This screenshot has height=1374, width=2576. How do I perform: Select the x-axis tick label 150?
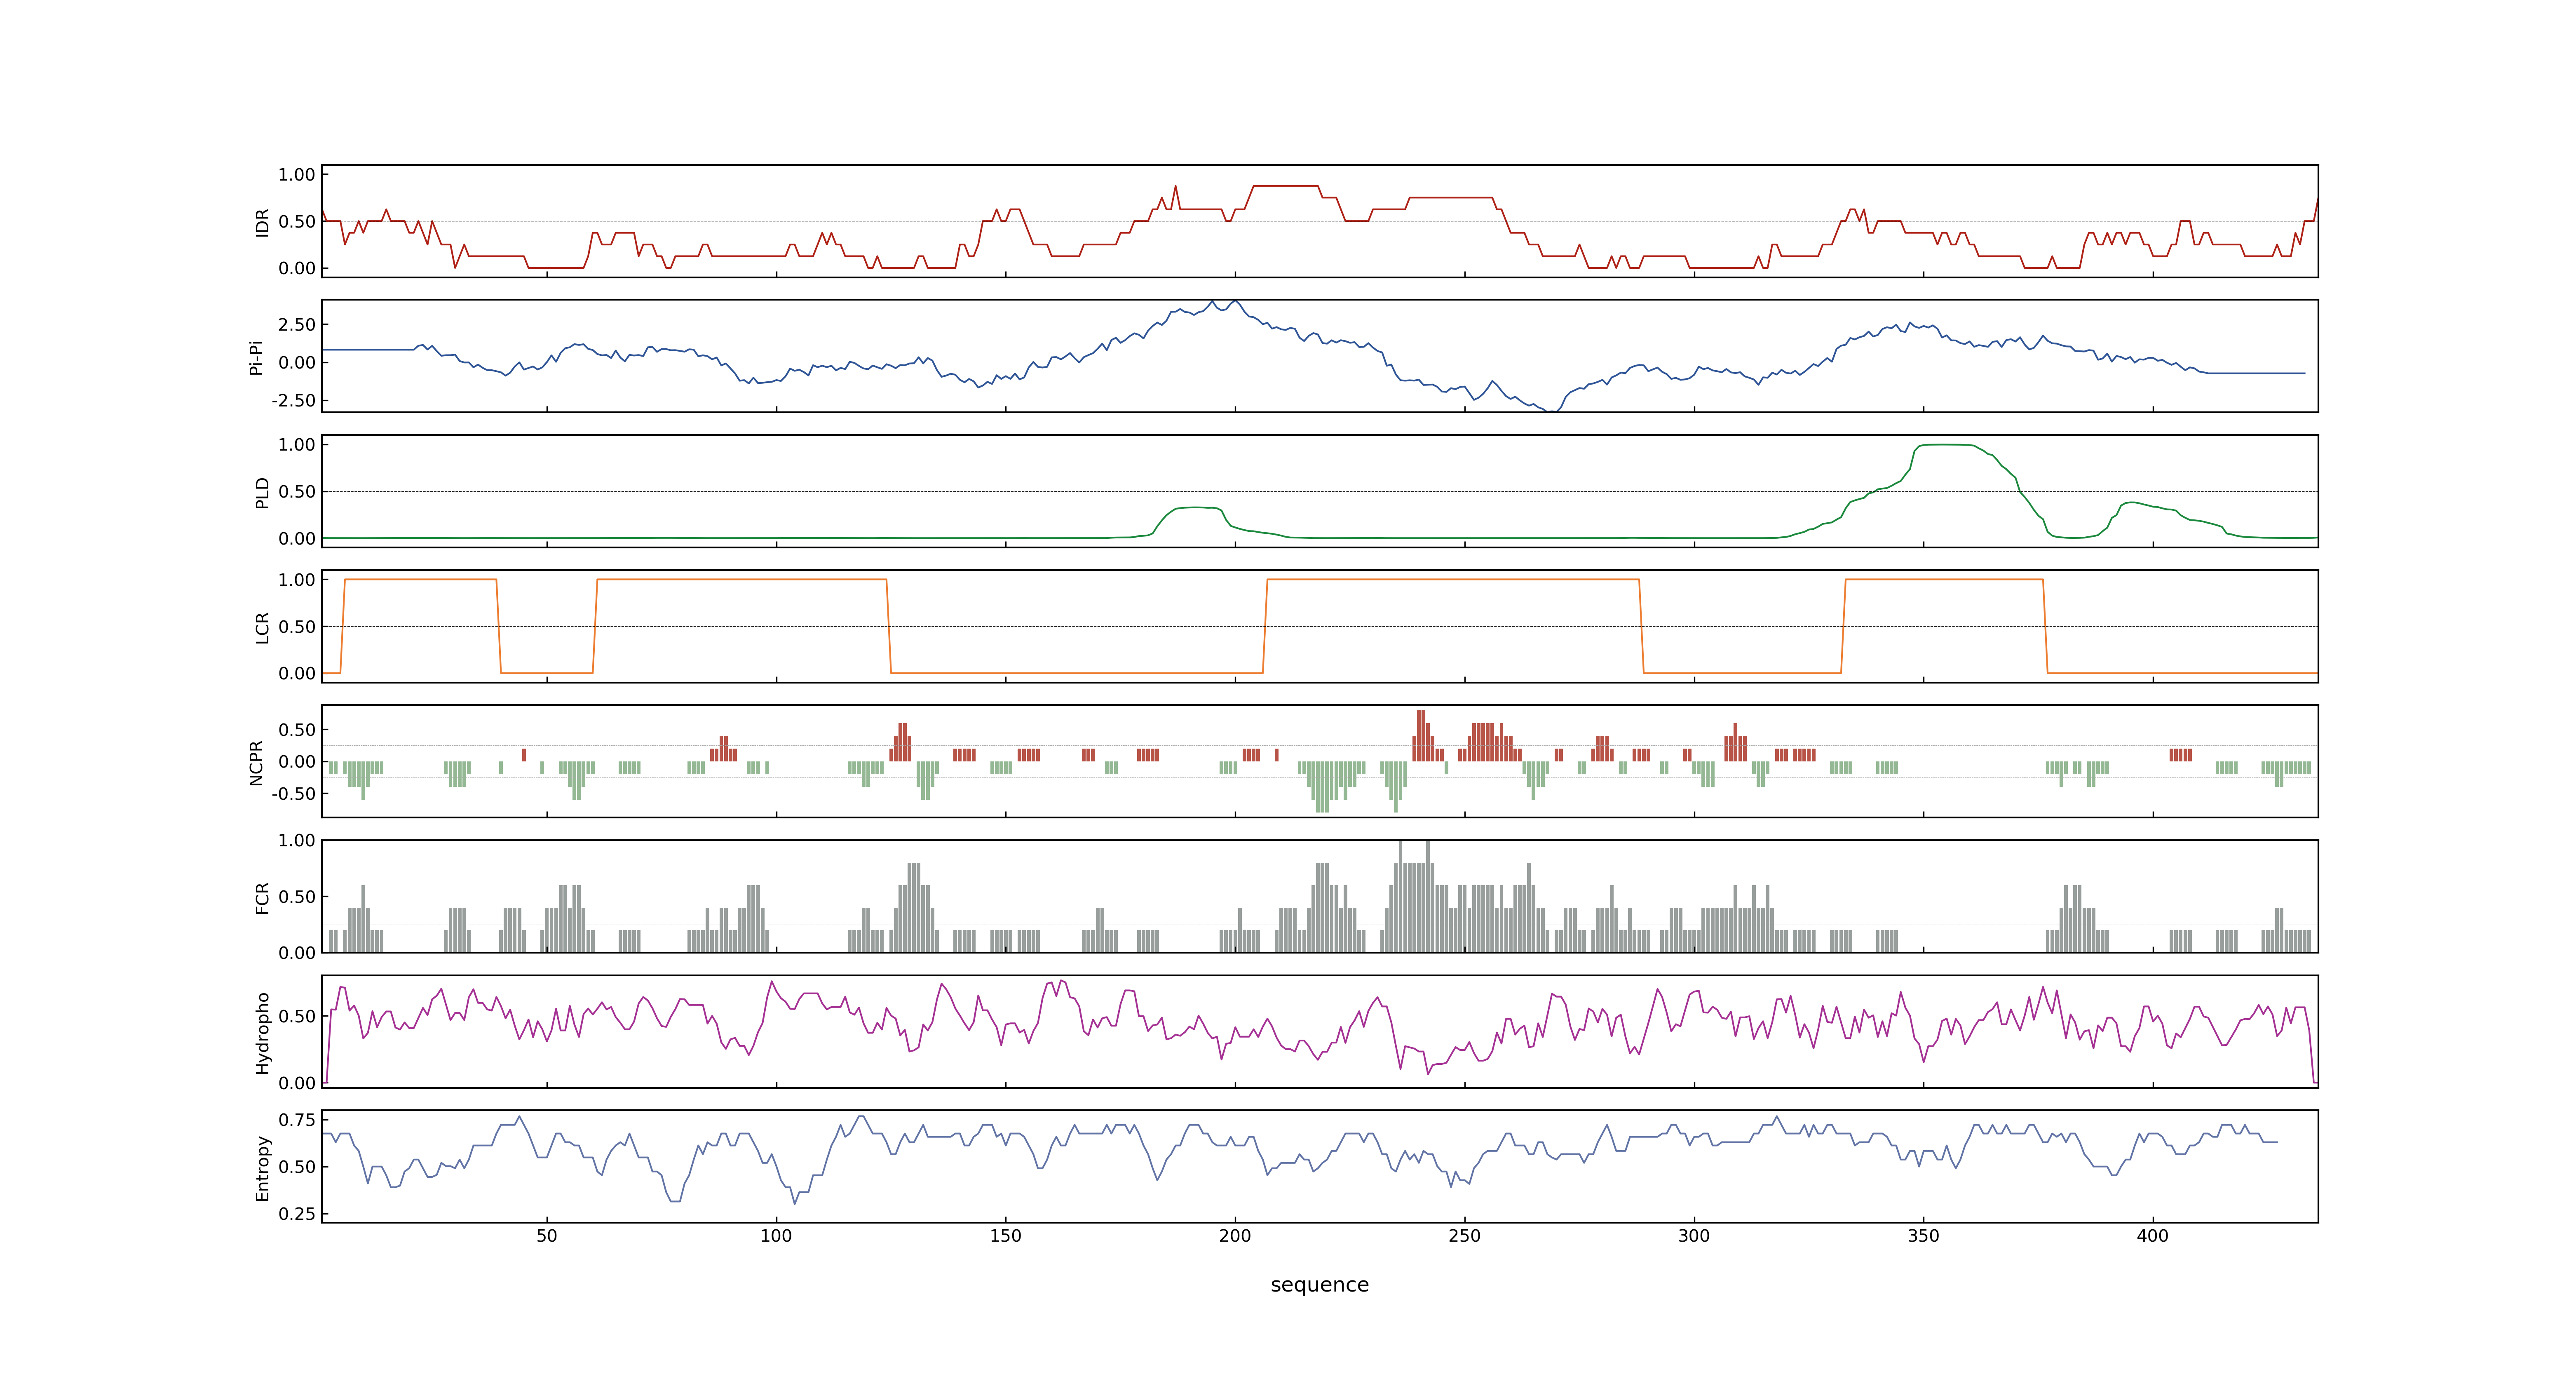tap(1006, 1236)
